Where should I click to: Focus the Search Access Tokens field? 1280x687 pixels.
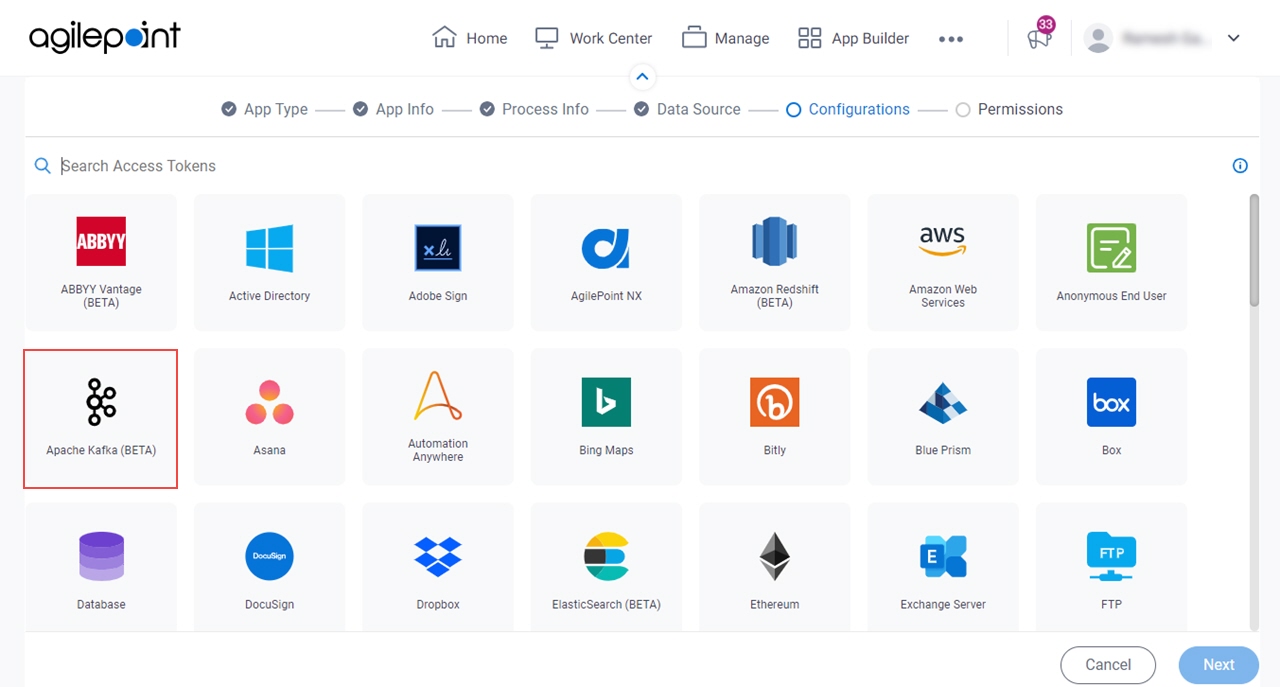click(640, 166)
